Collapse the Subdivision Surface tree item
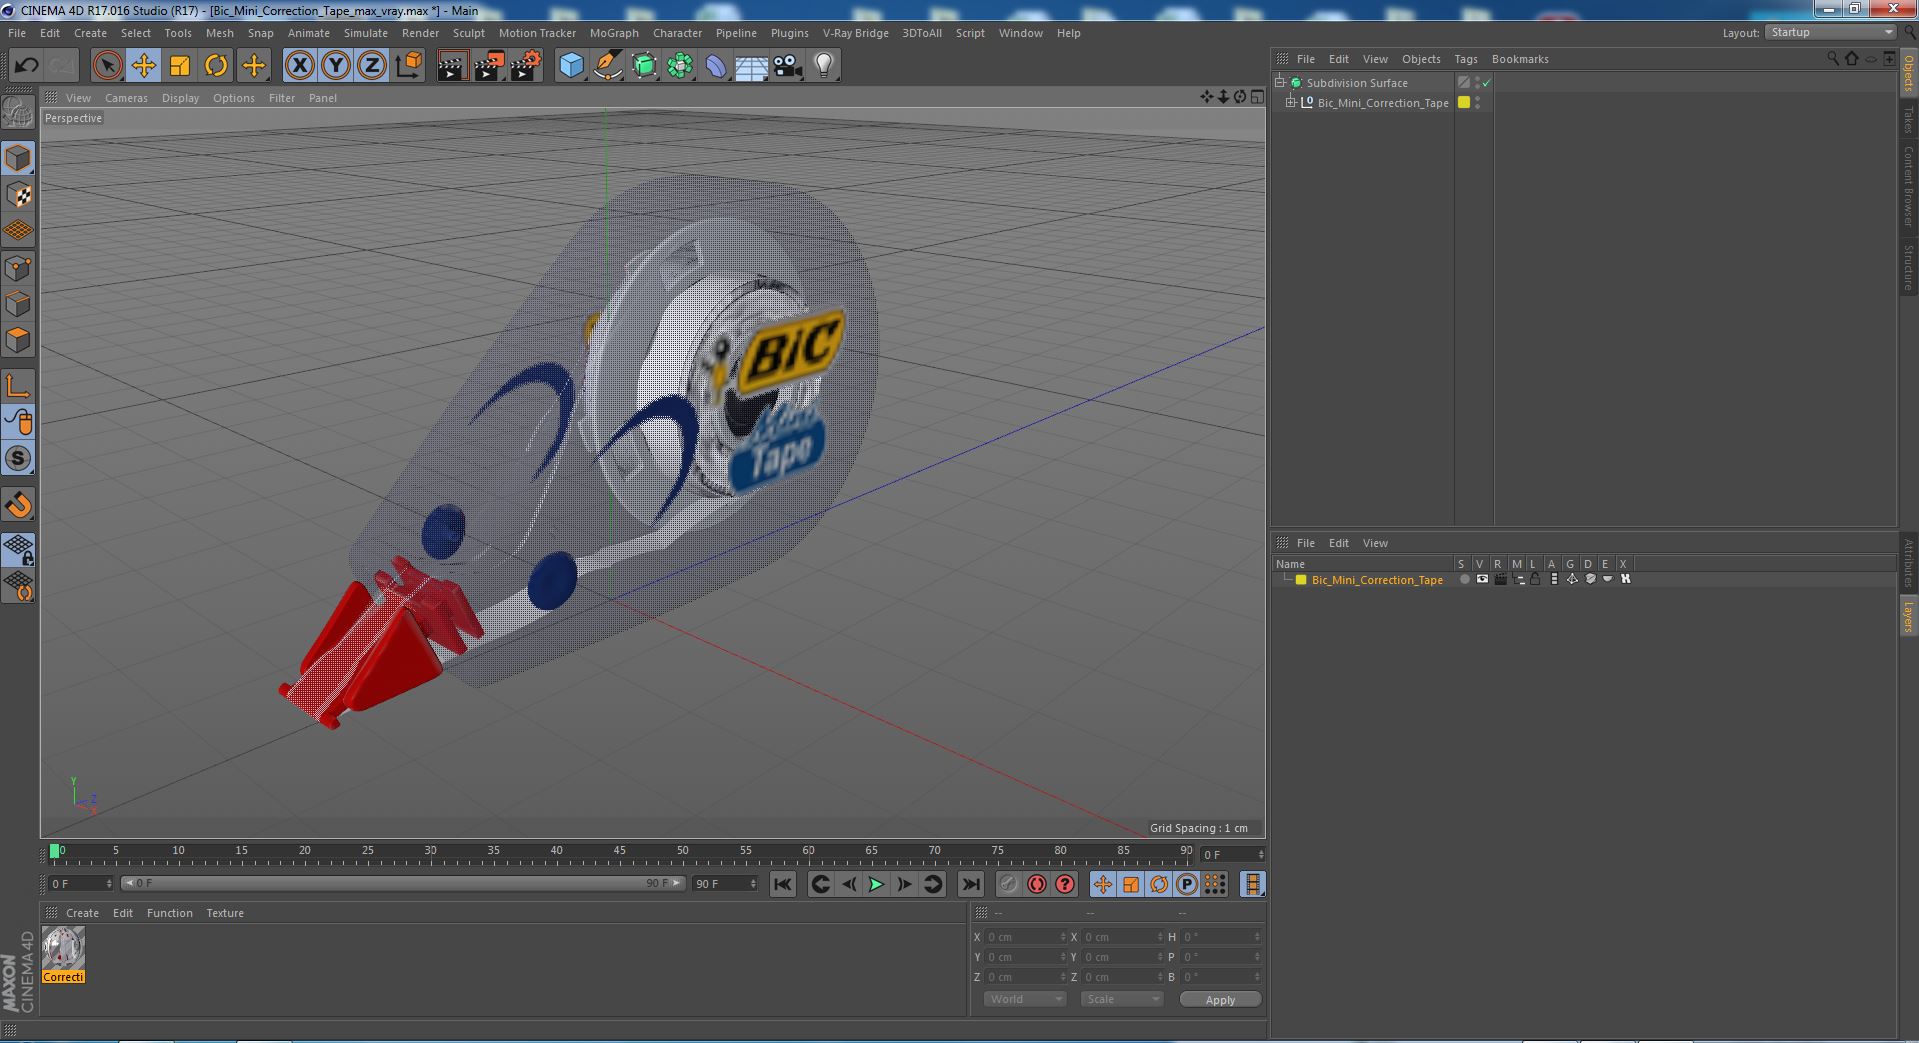 [x=1280, y=82]
